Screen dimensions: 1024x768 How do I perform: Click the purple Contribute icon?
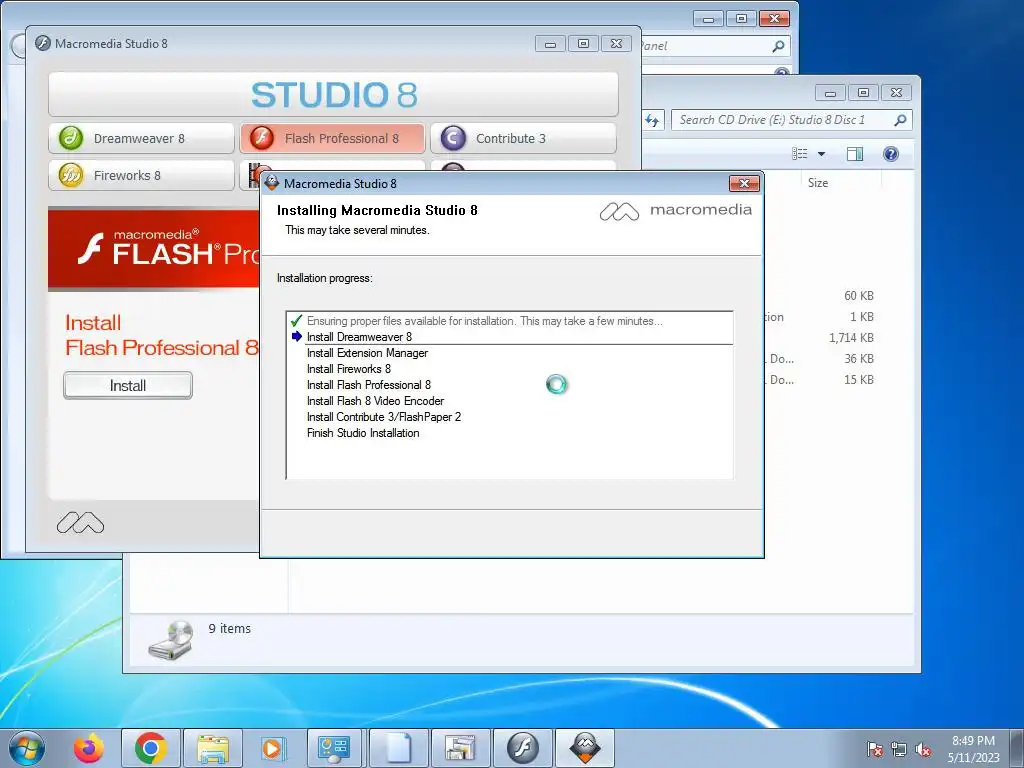click(x=453, y=138)
